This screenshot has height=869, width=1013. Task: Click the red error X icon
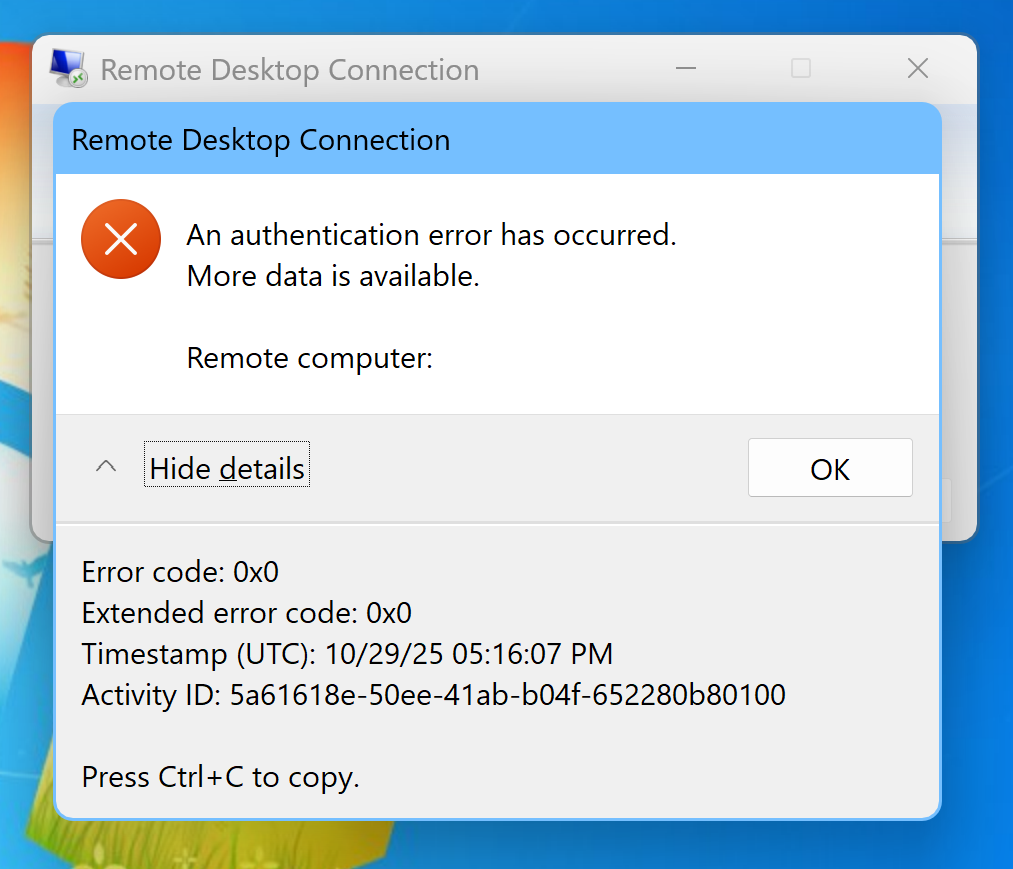121,239
